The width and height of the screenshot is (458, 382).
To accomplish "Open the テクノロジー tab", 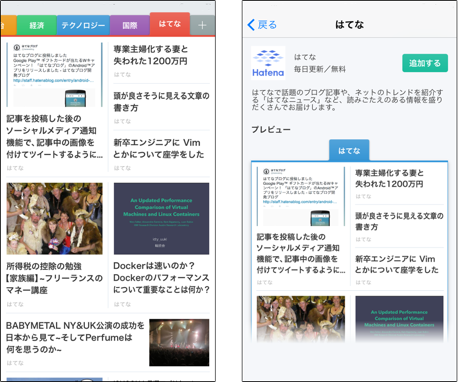I will pos(83,25).
